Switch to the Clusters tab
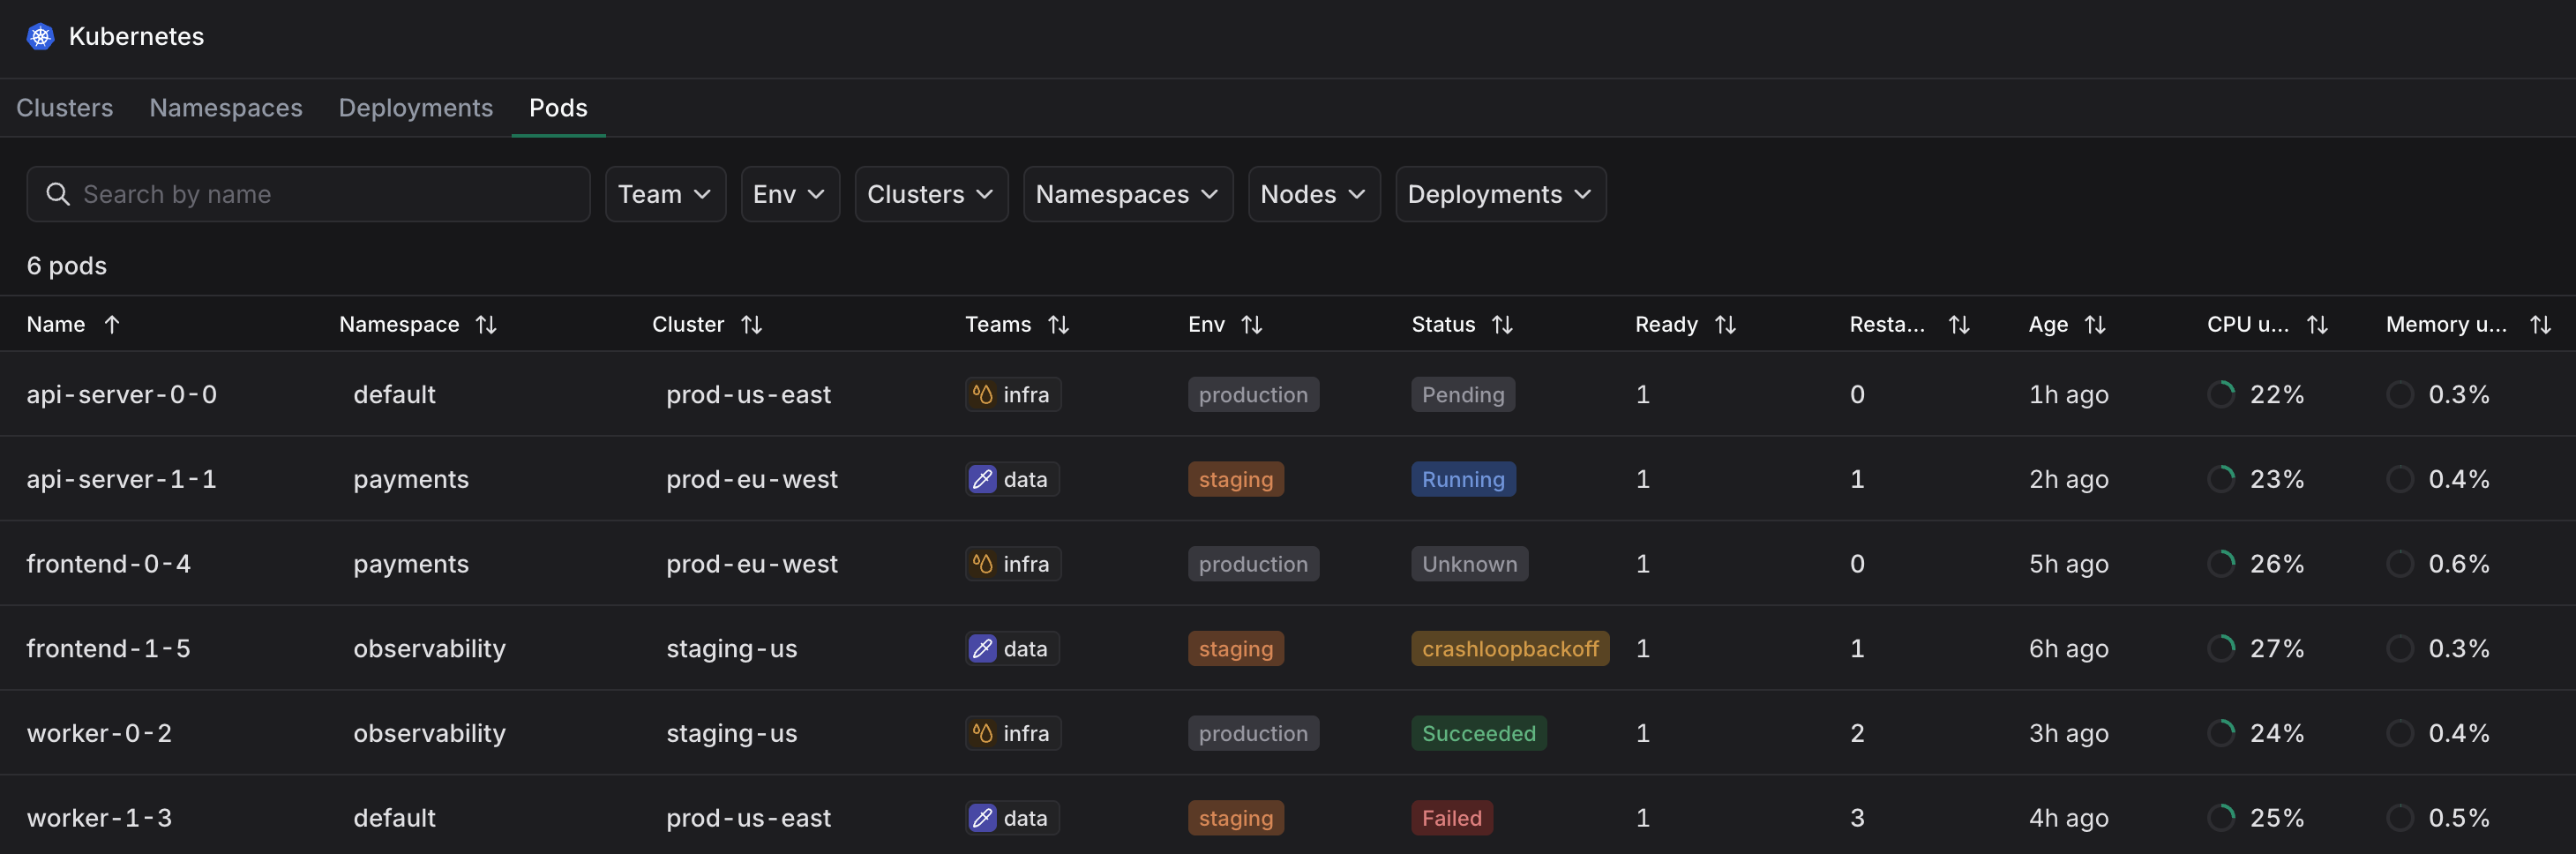The width and height of the screenshot is (2576, 854). coord(65,108)
